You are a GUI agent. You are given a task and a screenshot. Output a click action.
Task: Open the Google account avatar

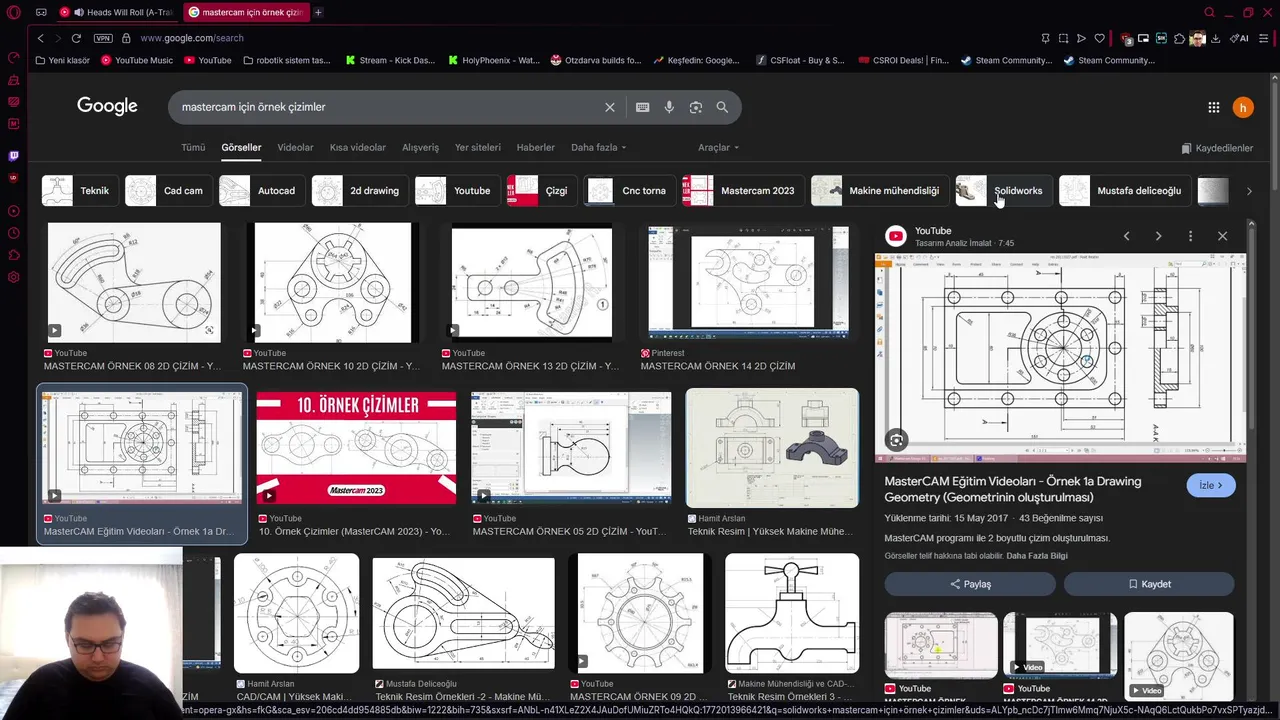[x=1243, y=107]
